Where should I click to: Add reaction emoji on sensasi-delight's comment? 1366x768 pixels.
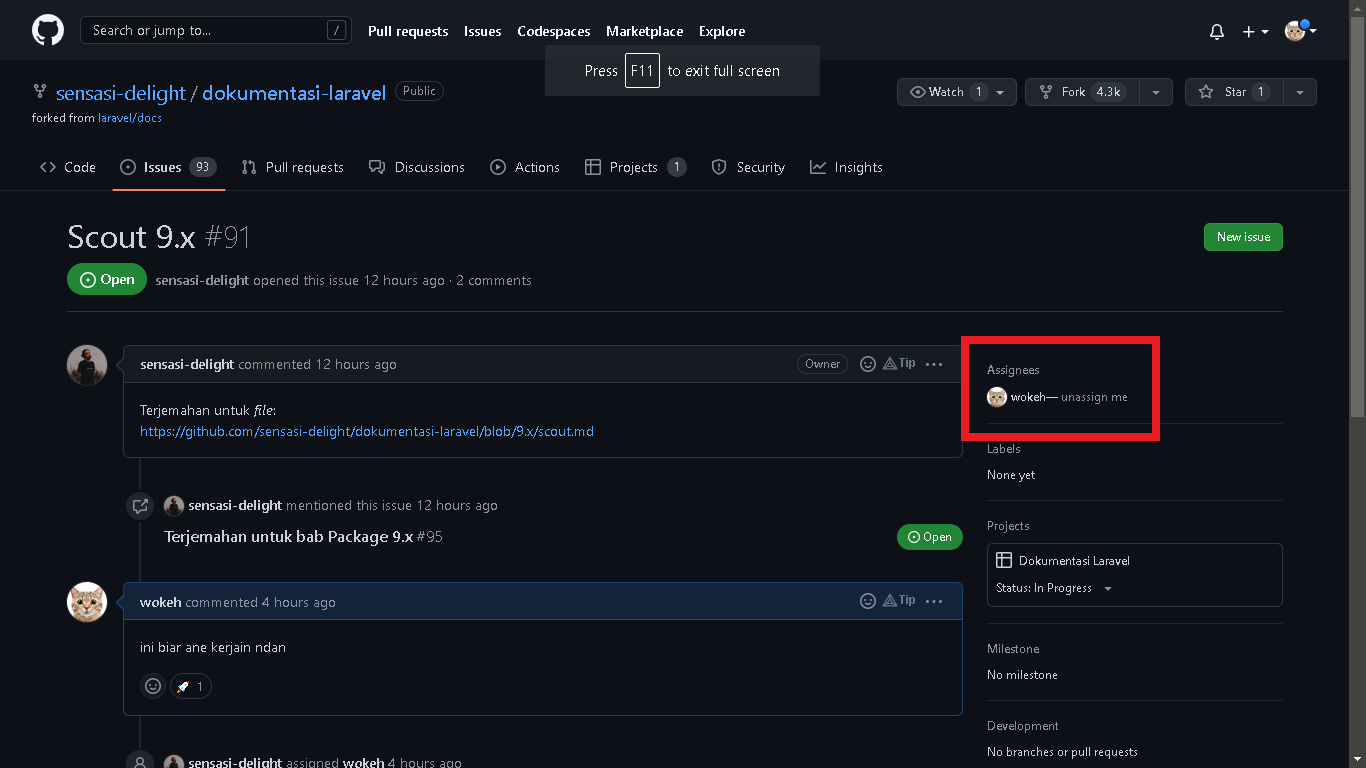pos(868,364)
